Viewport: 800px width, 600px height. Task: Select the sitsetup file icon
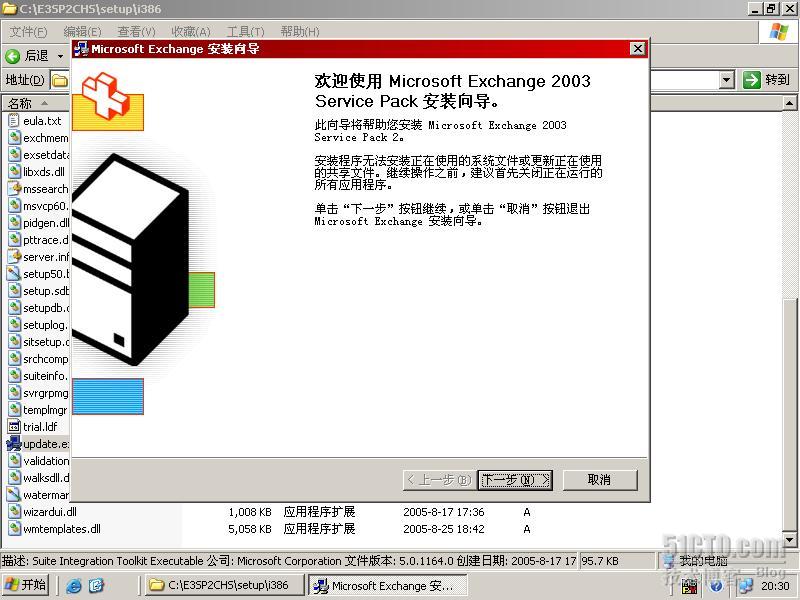coord(14,342)
